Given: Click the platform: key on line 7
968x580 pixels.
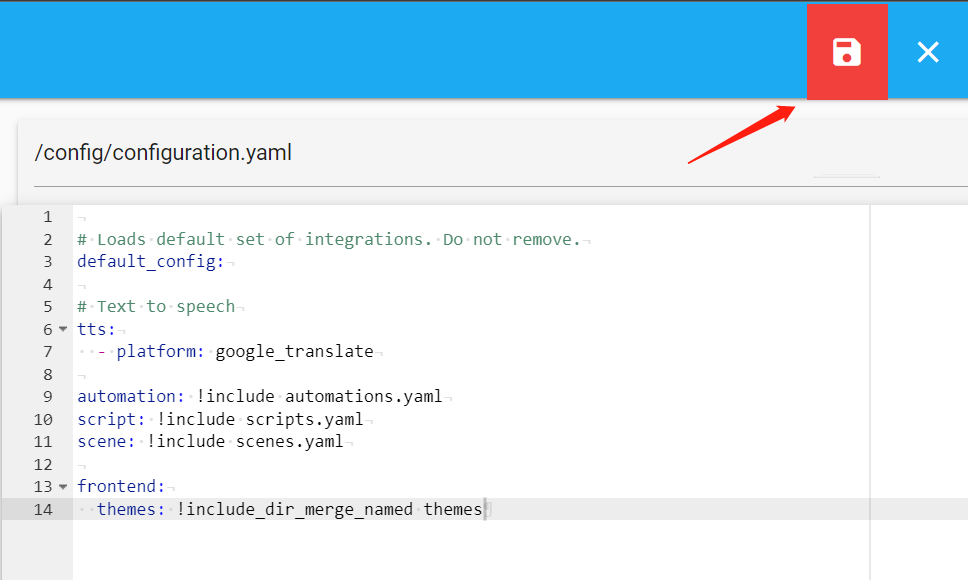Looking at the screenshot, I should 161,352.
